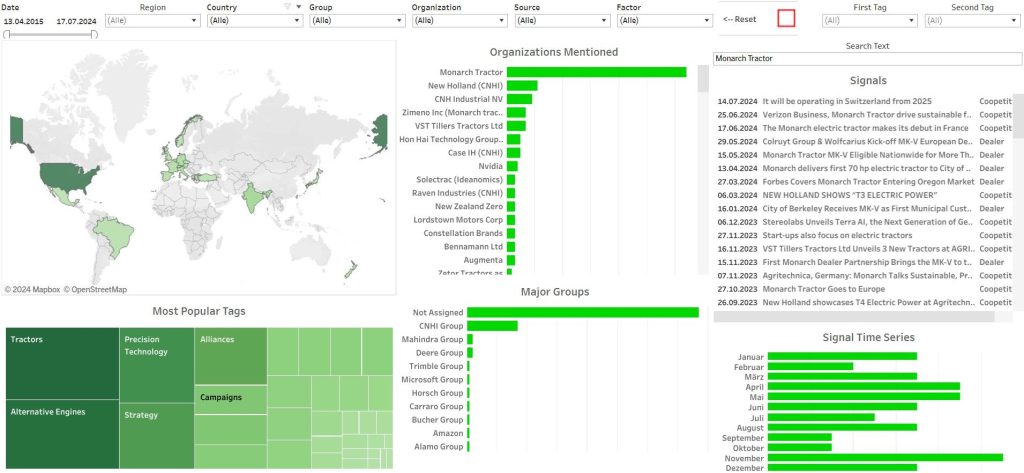Viewport: 1024px width, 473px height.
Task: Select the CNHI Group bar in Major Groups
Action: (x=492, y=325)
